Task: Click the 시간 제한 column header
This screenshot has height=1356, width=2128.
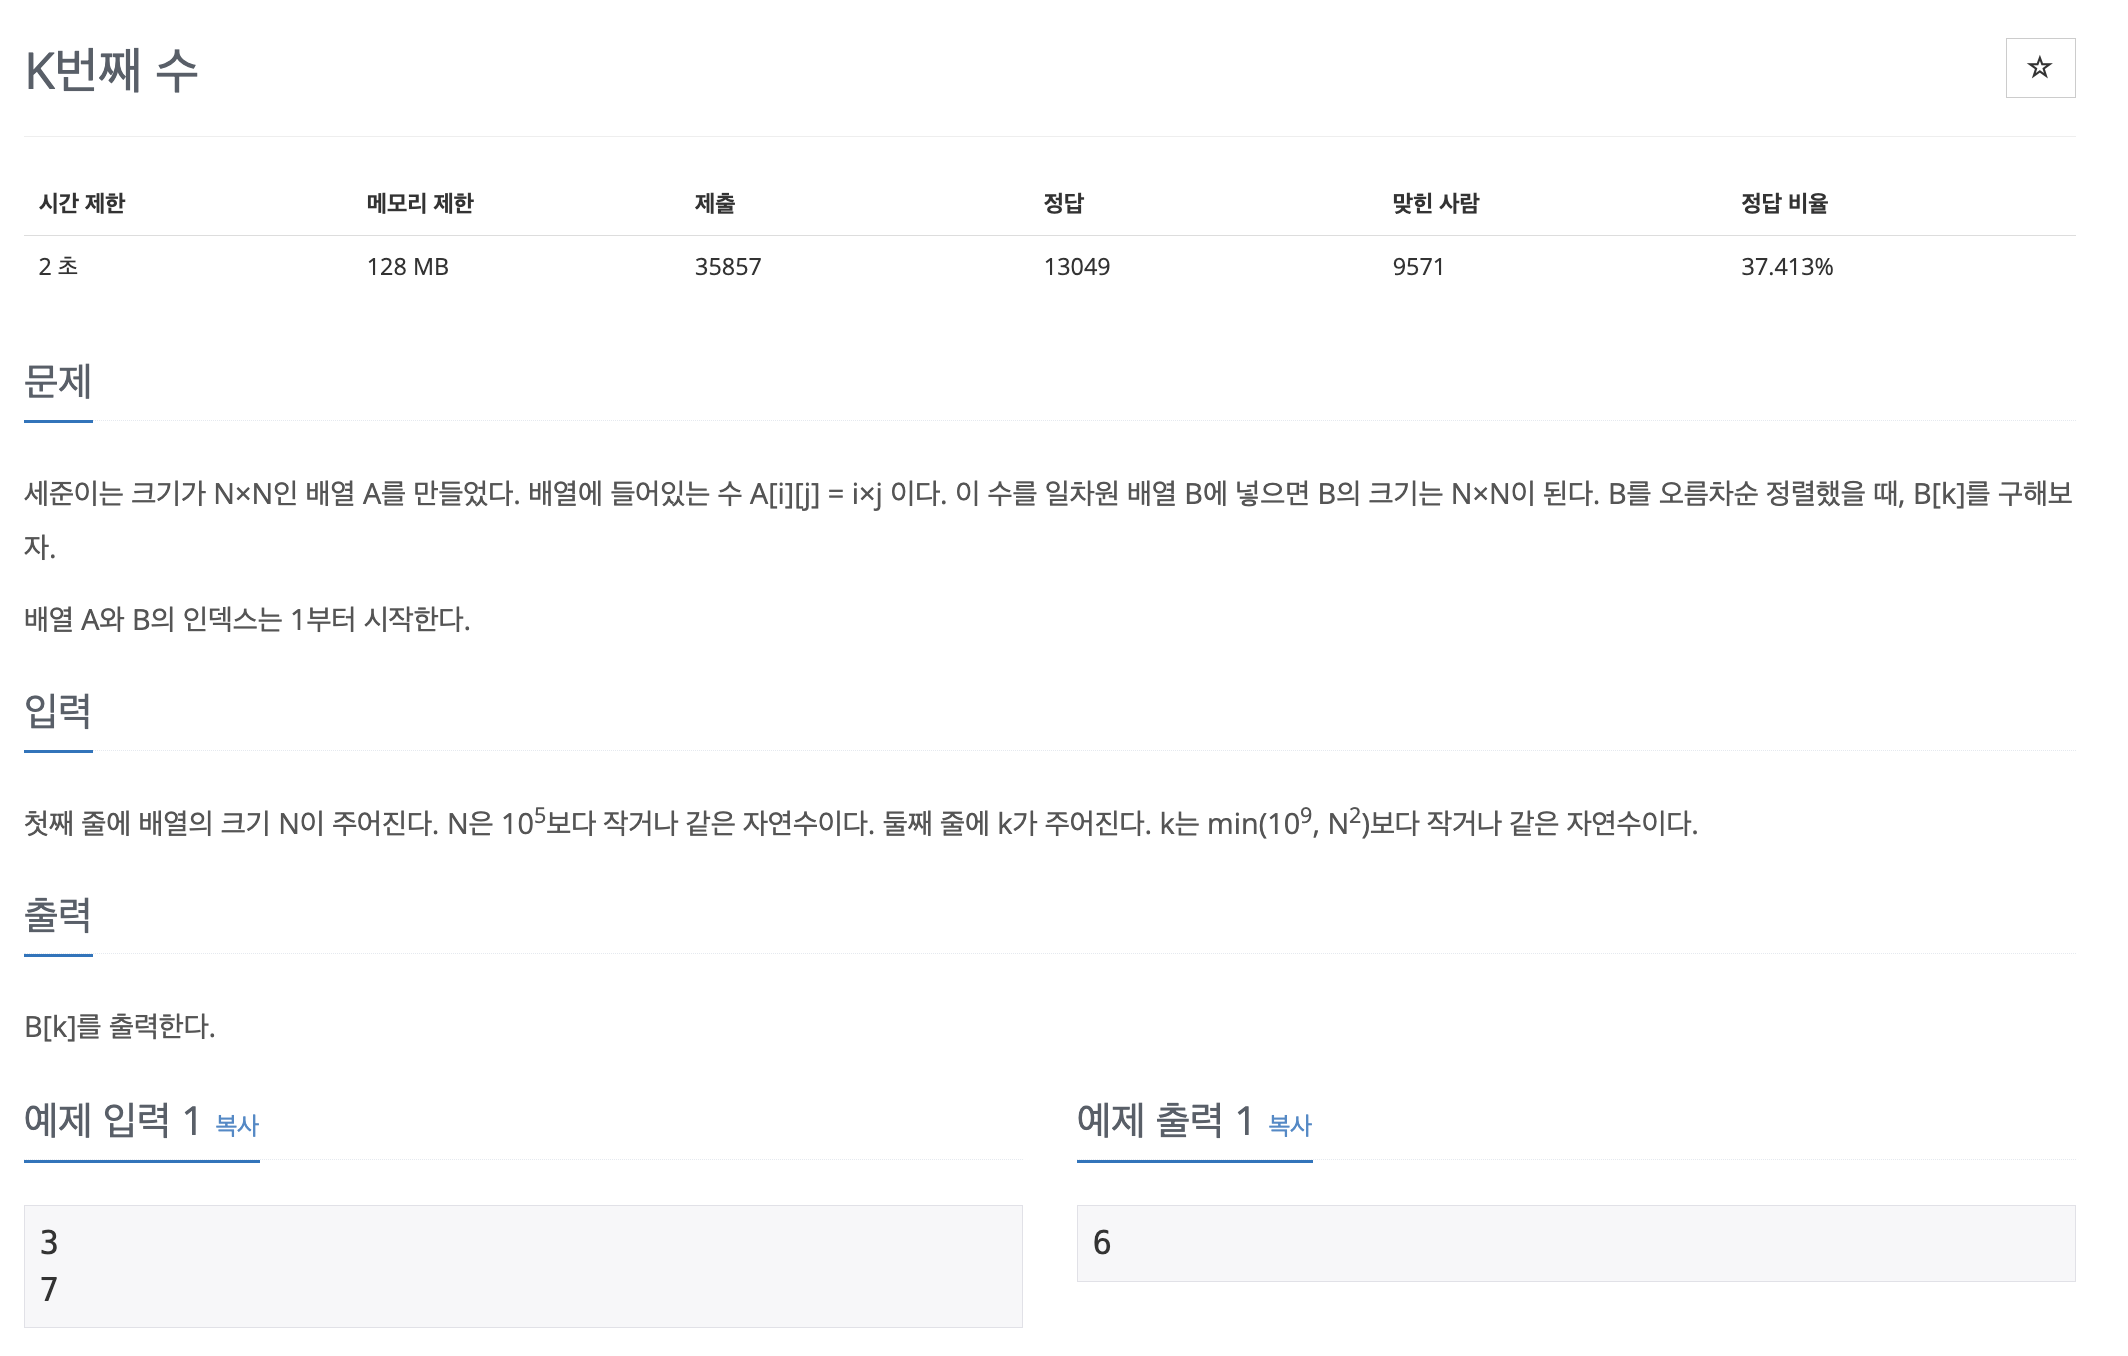Action: coord(82,203)
